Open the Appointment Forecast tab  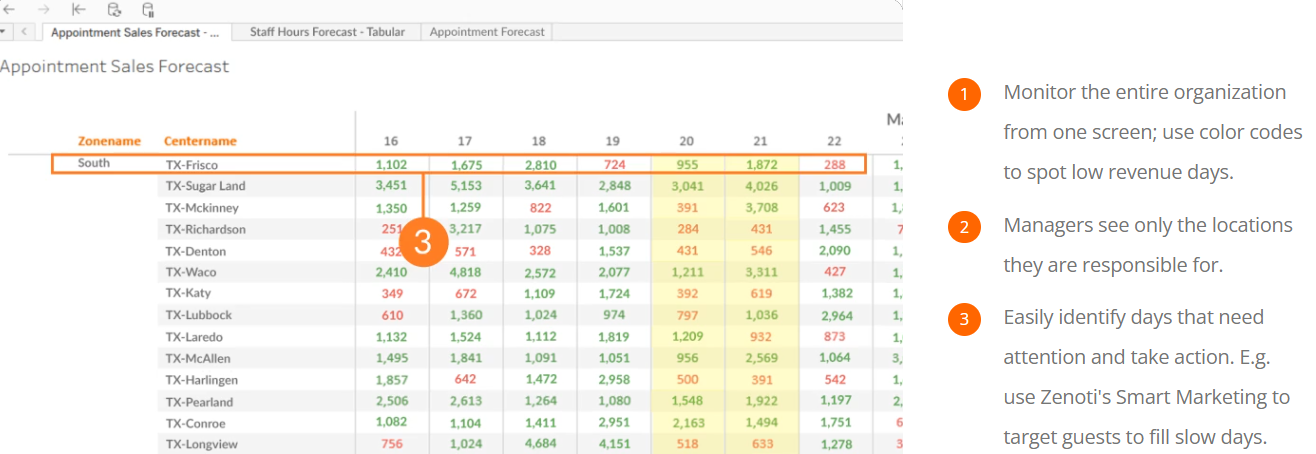[x=487, y=32]
